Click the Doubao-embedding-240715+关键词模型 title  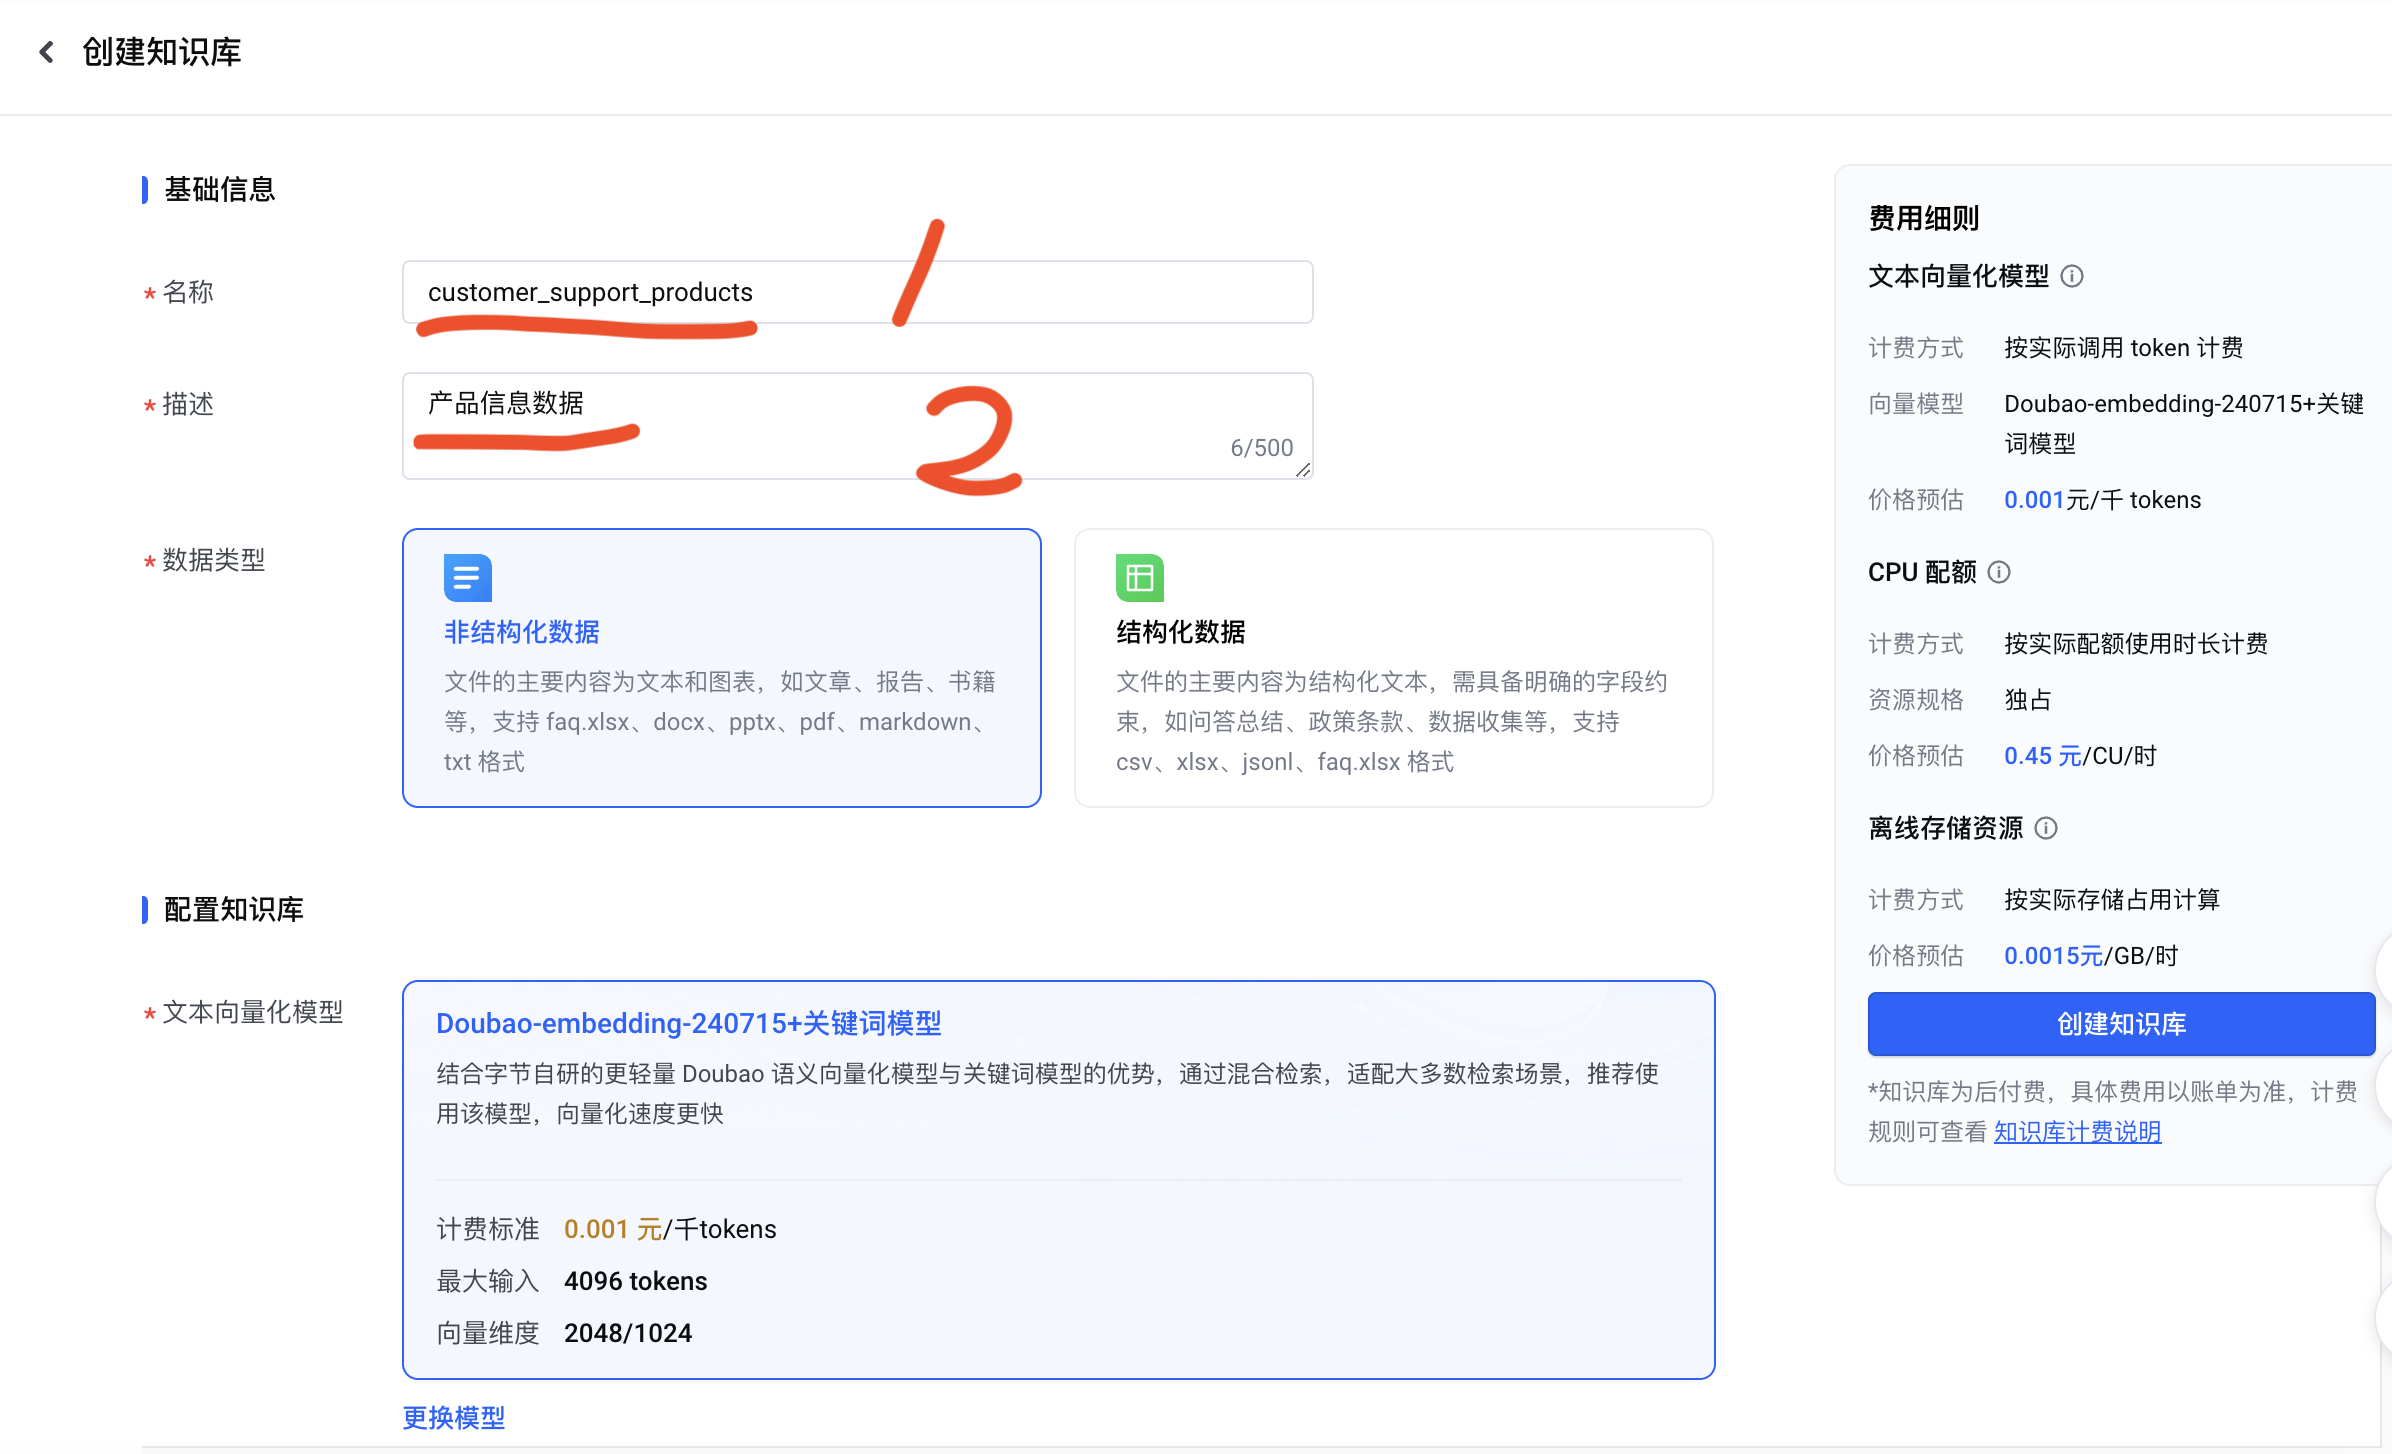tap(688, 1023)
